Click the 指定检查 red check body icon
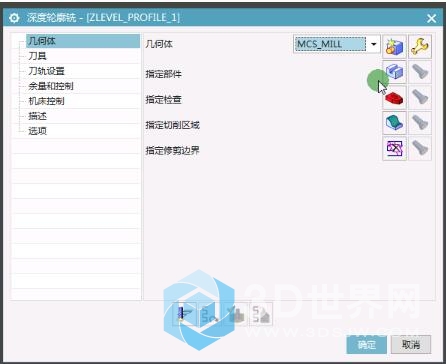The width and height of the screenshot is (446, 364). (x=394, y=97)
